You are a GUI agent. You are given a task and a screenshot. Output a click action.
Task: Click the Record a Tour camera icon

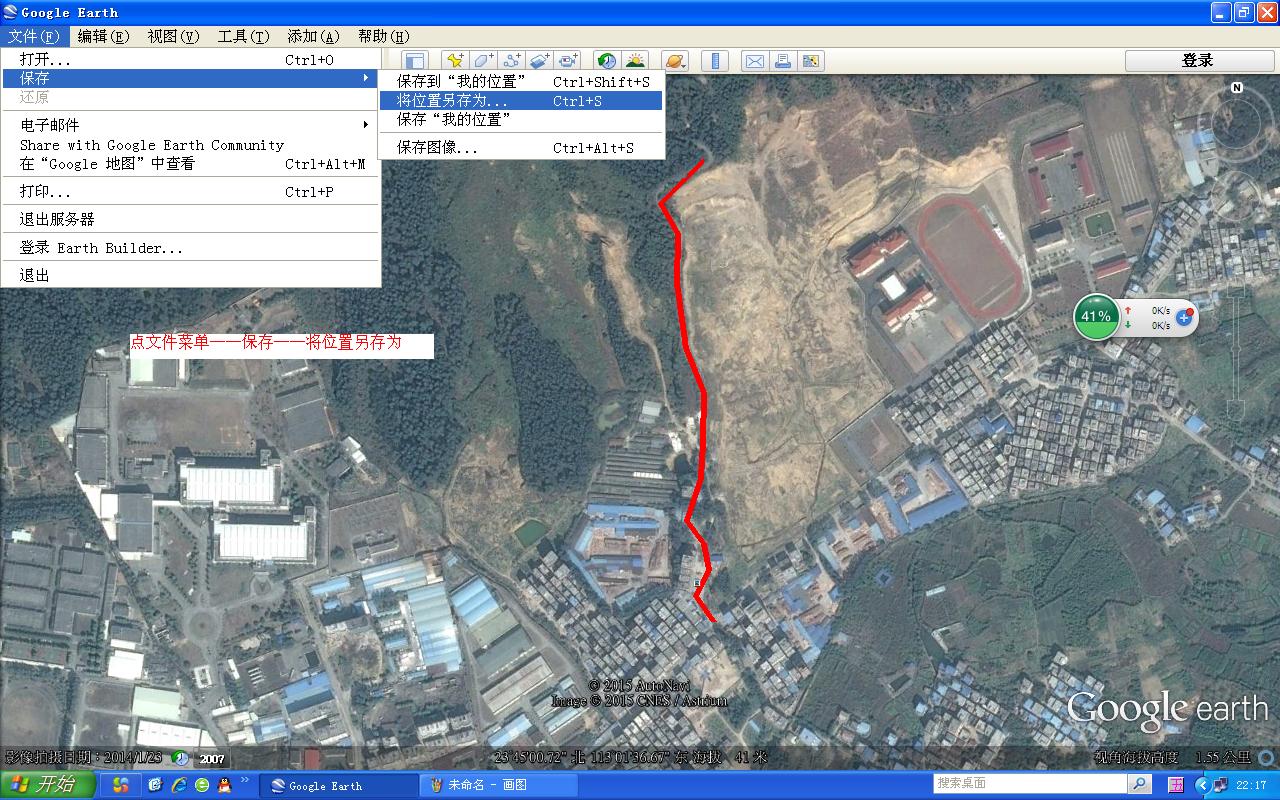[x=568, y=61]
